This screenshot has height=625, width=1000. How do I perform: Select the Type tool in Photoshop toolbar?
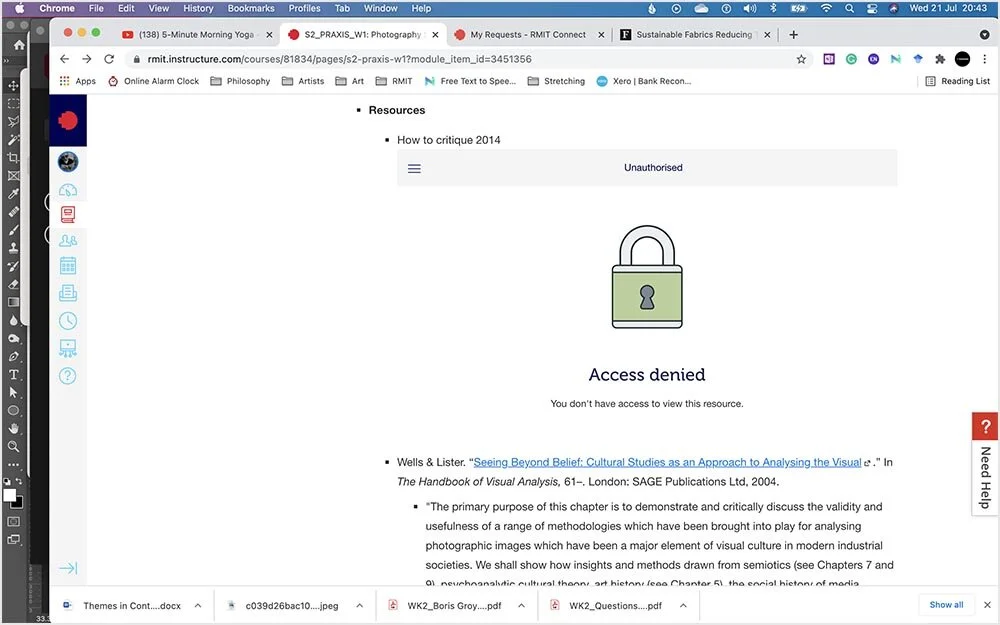(13, 374)
